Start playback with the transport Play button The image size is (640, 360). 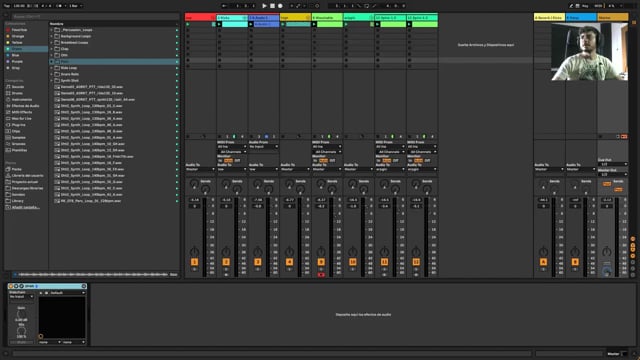(264, 6)
